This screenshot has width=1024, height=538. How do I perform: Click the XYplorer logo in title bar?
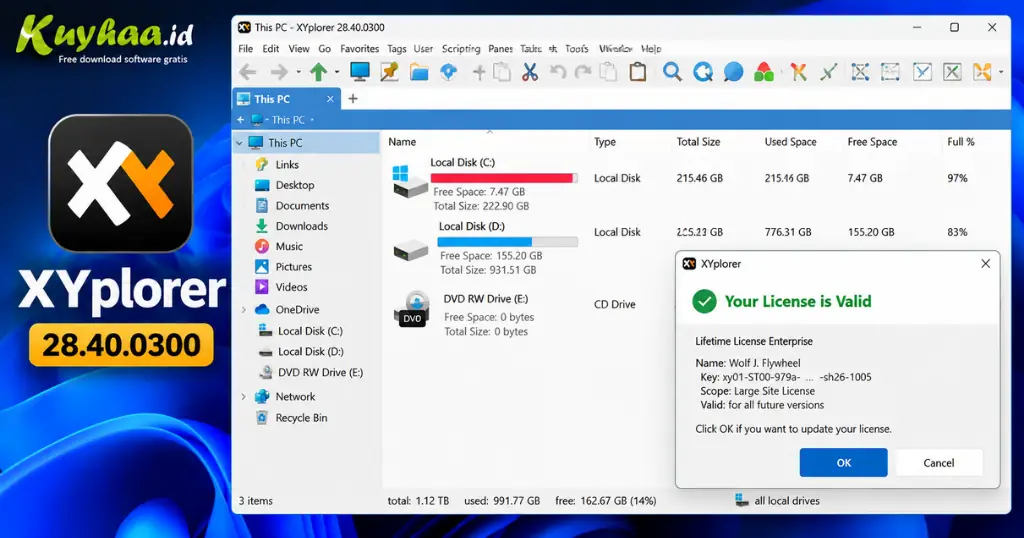point(244,27)
